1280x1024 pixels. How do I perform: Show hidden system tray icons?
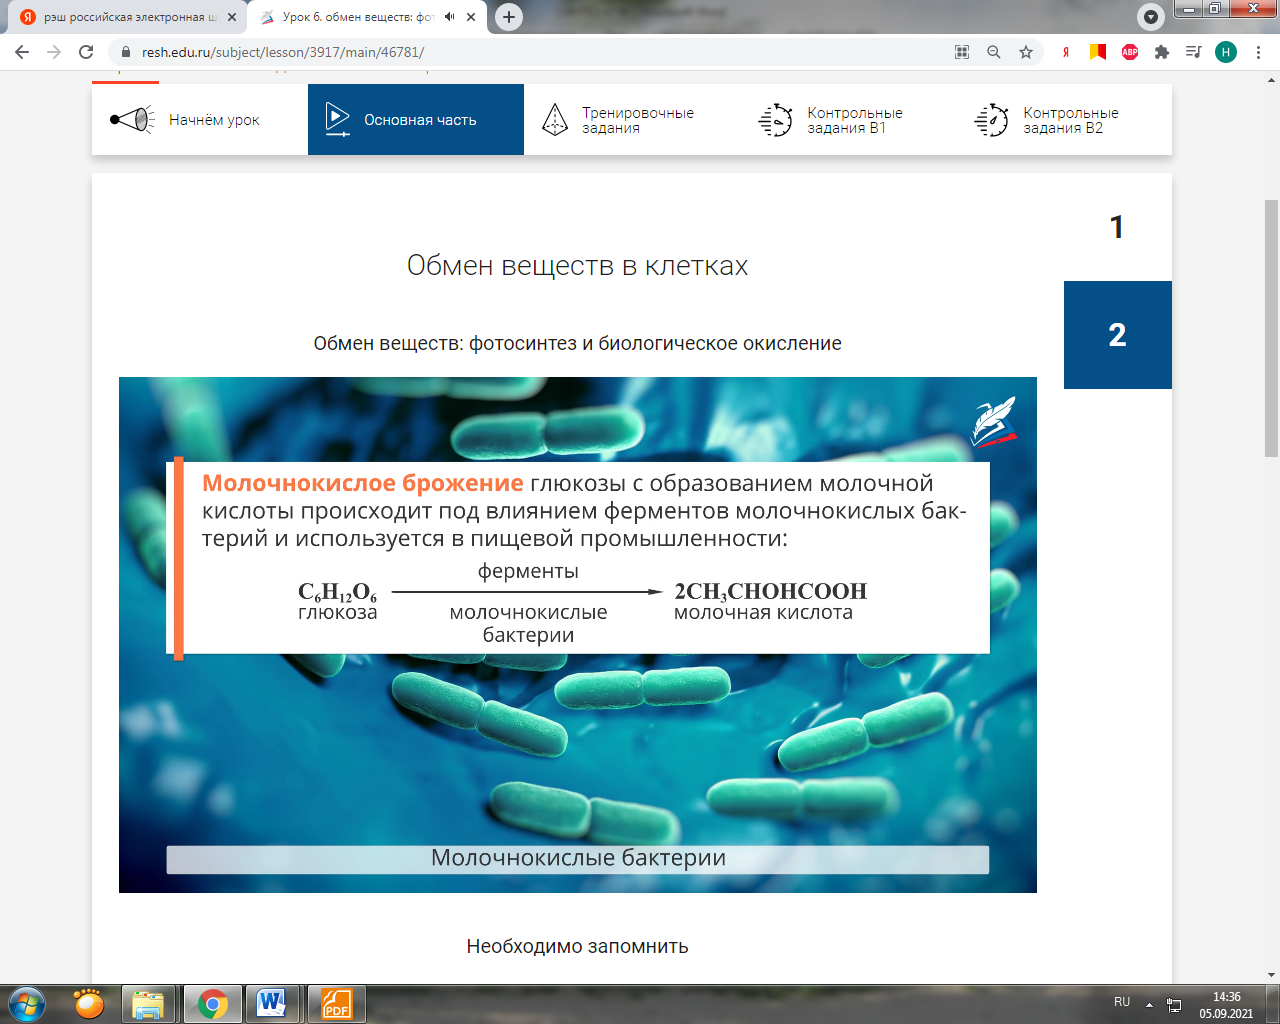(x=1149, y=1004)
